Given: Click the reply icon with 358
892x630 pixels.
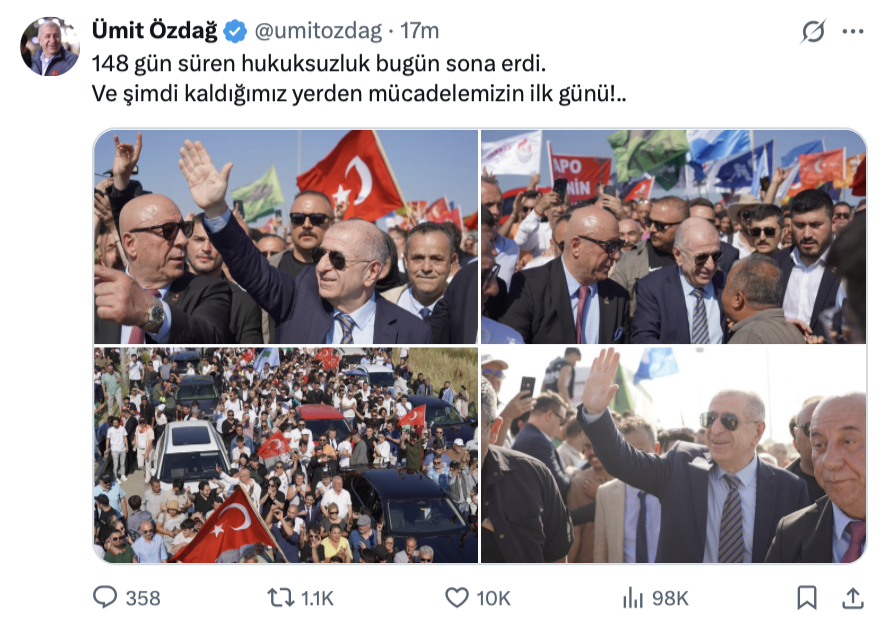Looking at the screenshot, I should pyautogui.click(x=105, y=598).
